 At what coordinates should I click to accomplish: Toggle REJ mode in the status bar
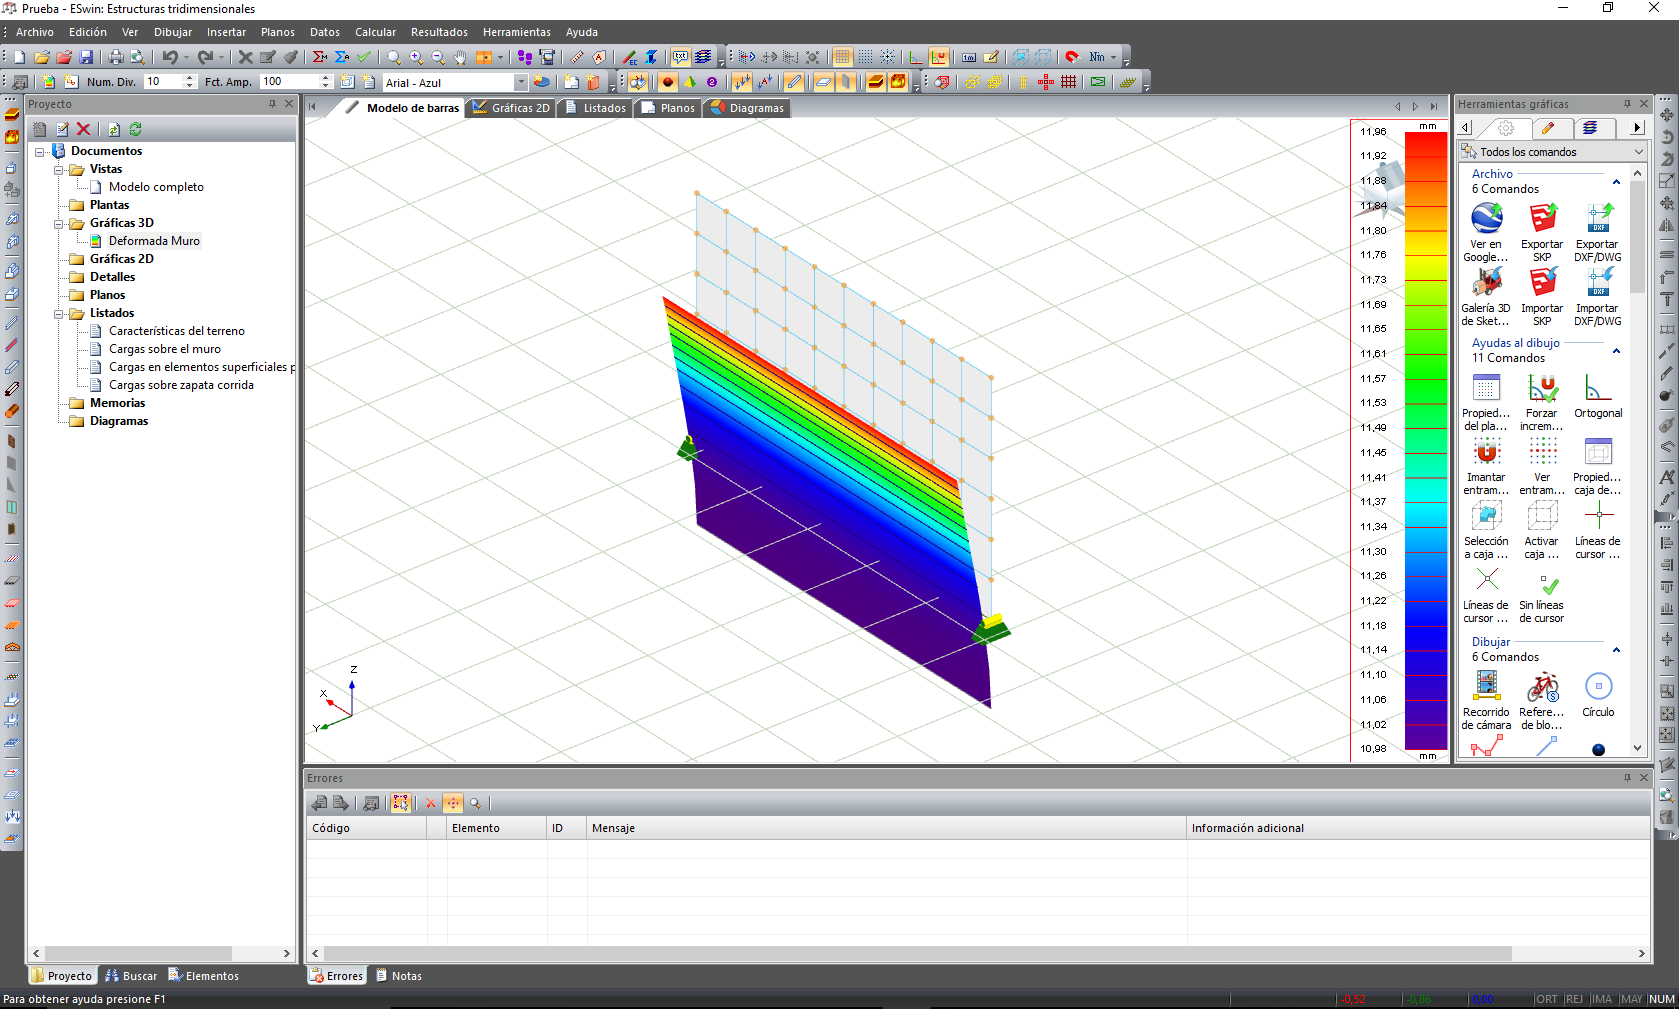pyautogui.click(x=1574, y=999)
